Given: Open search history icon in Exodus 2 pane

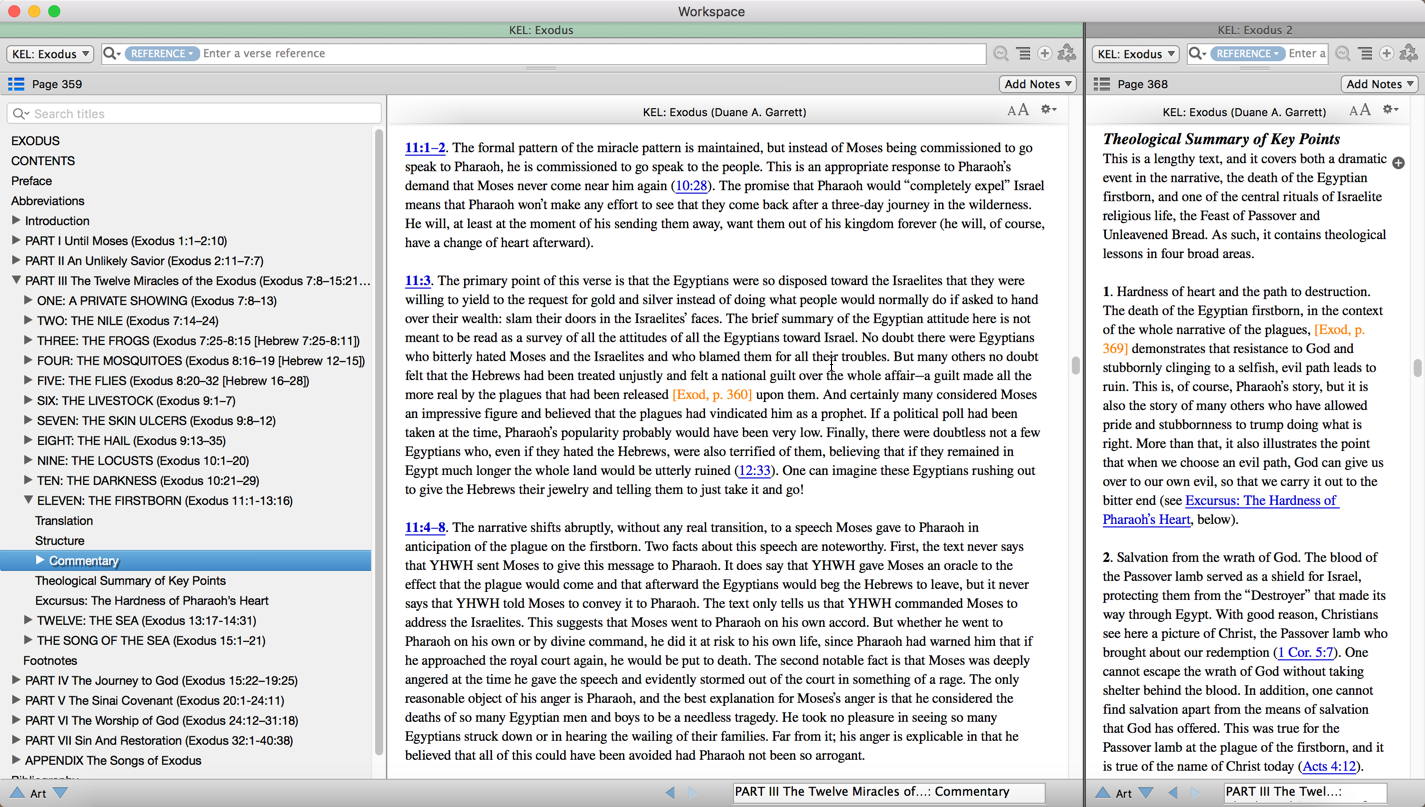Looking at the screenshot, I should 1343,53.
